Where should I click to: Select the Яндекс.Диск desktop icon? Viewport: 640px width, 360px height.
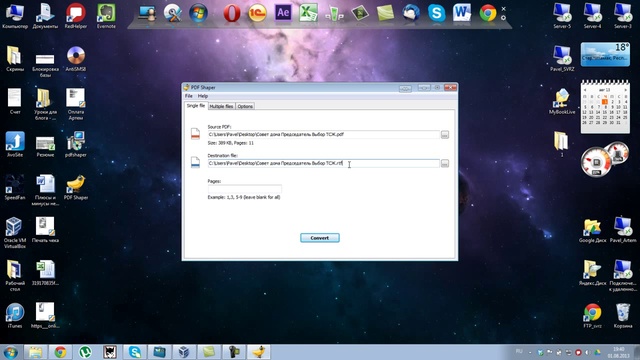(x=592, y=273)
